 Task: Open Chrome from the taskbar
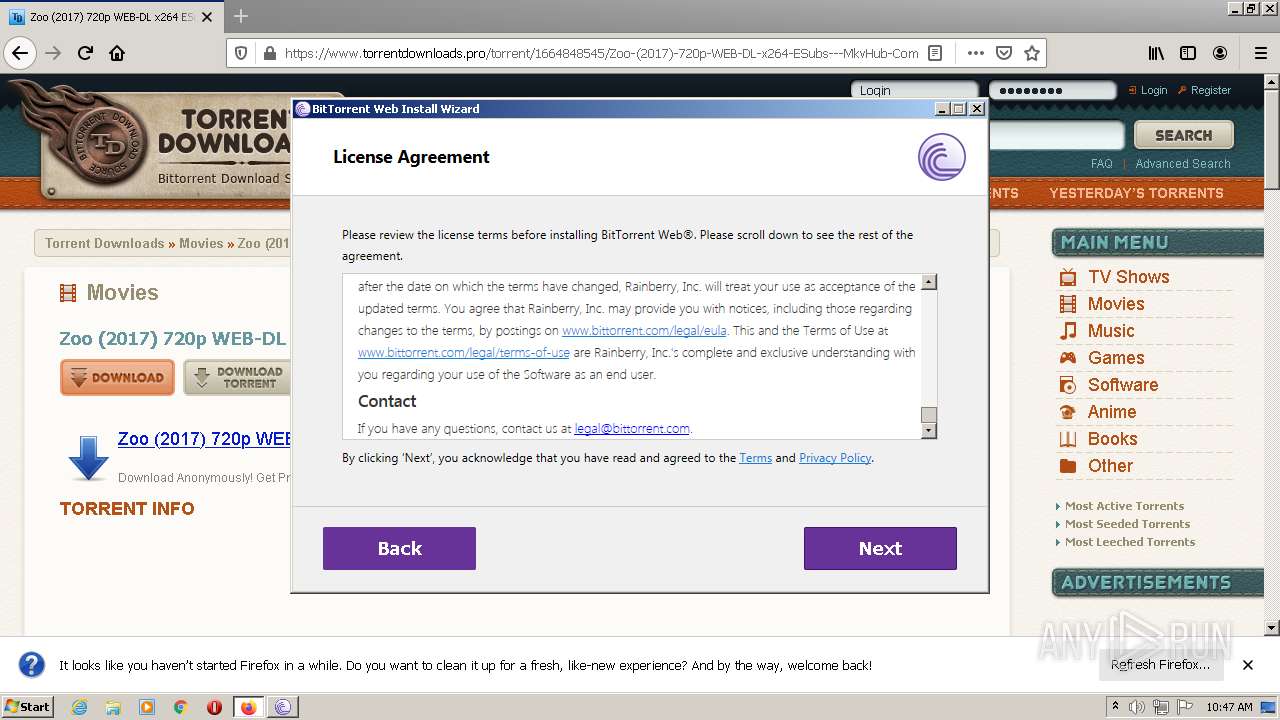[x=180, y=707]
